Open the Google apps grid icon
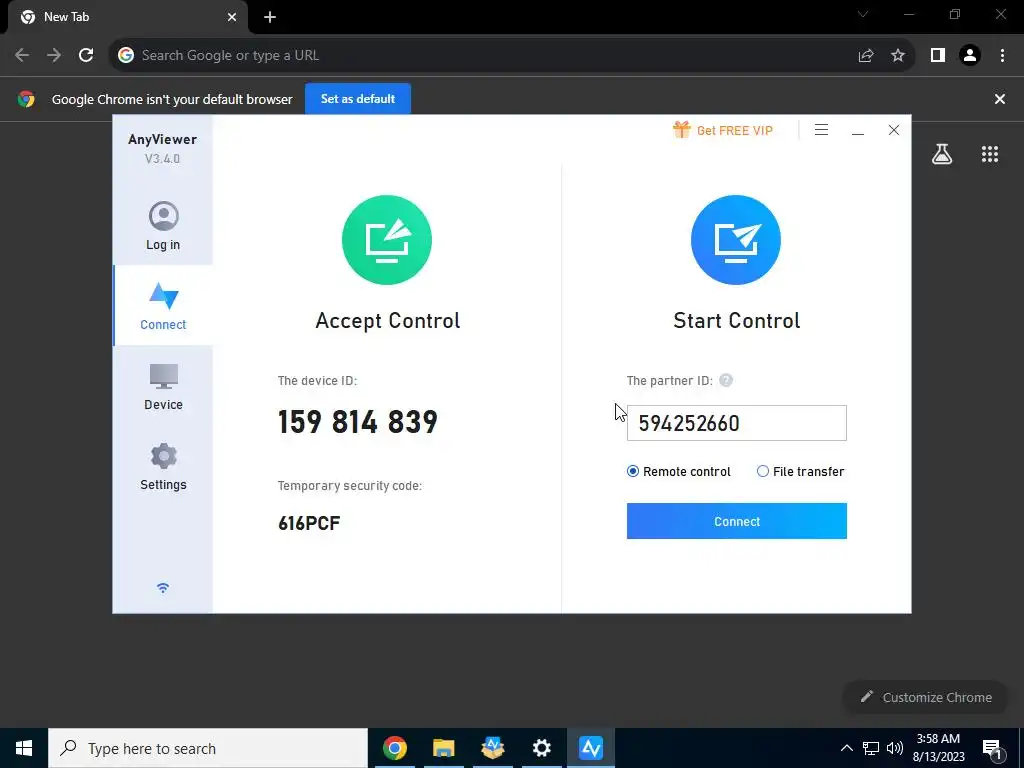1024x768 pixels. pyautogui.click(x=990, y=154)
